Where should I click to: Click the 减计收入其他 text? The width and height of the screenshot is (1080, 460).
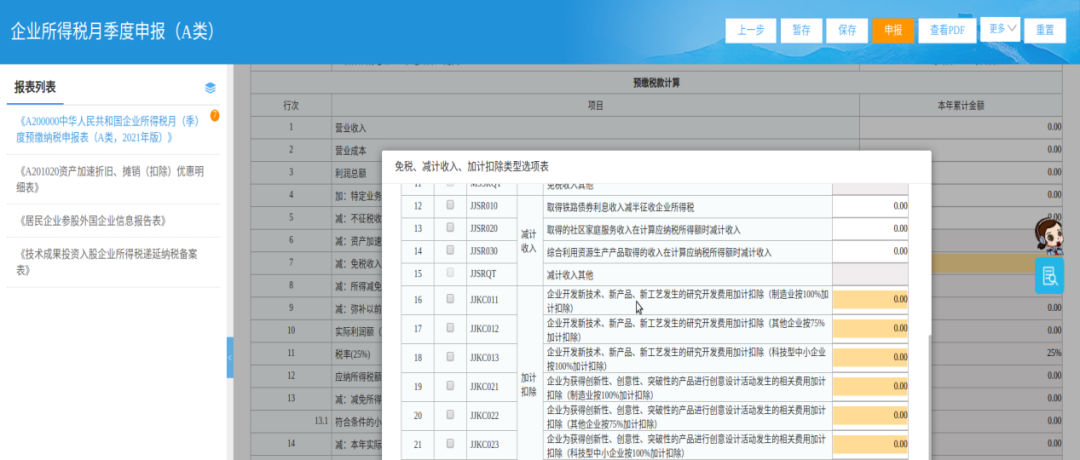point(572,275)
